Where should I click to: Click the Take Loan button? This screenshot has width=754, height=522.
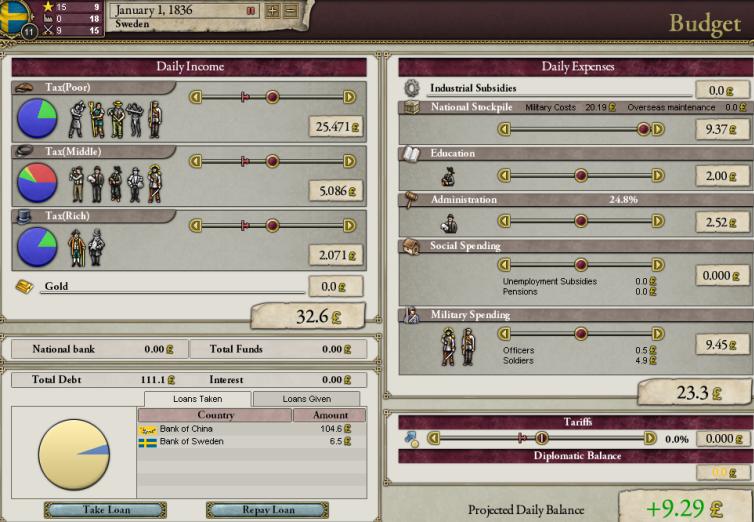point(106,510)
